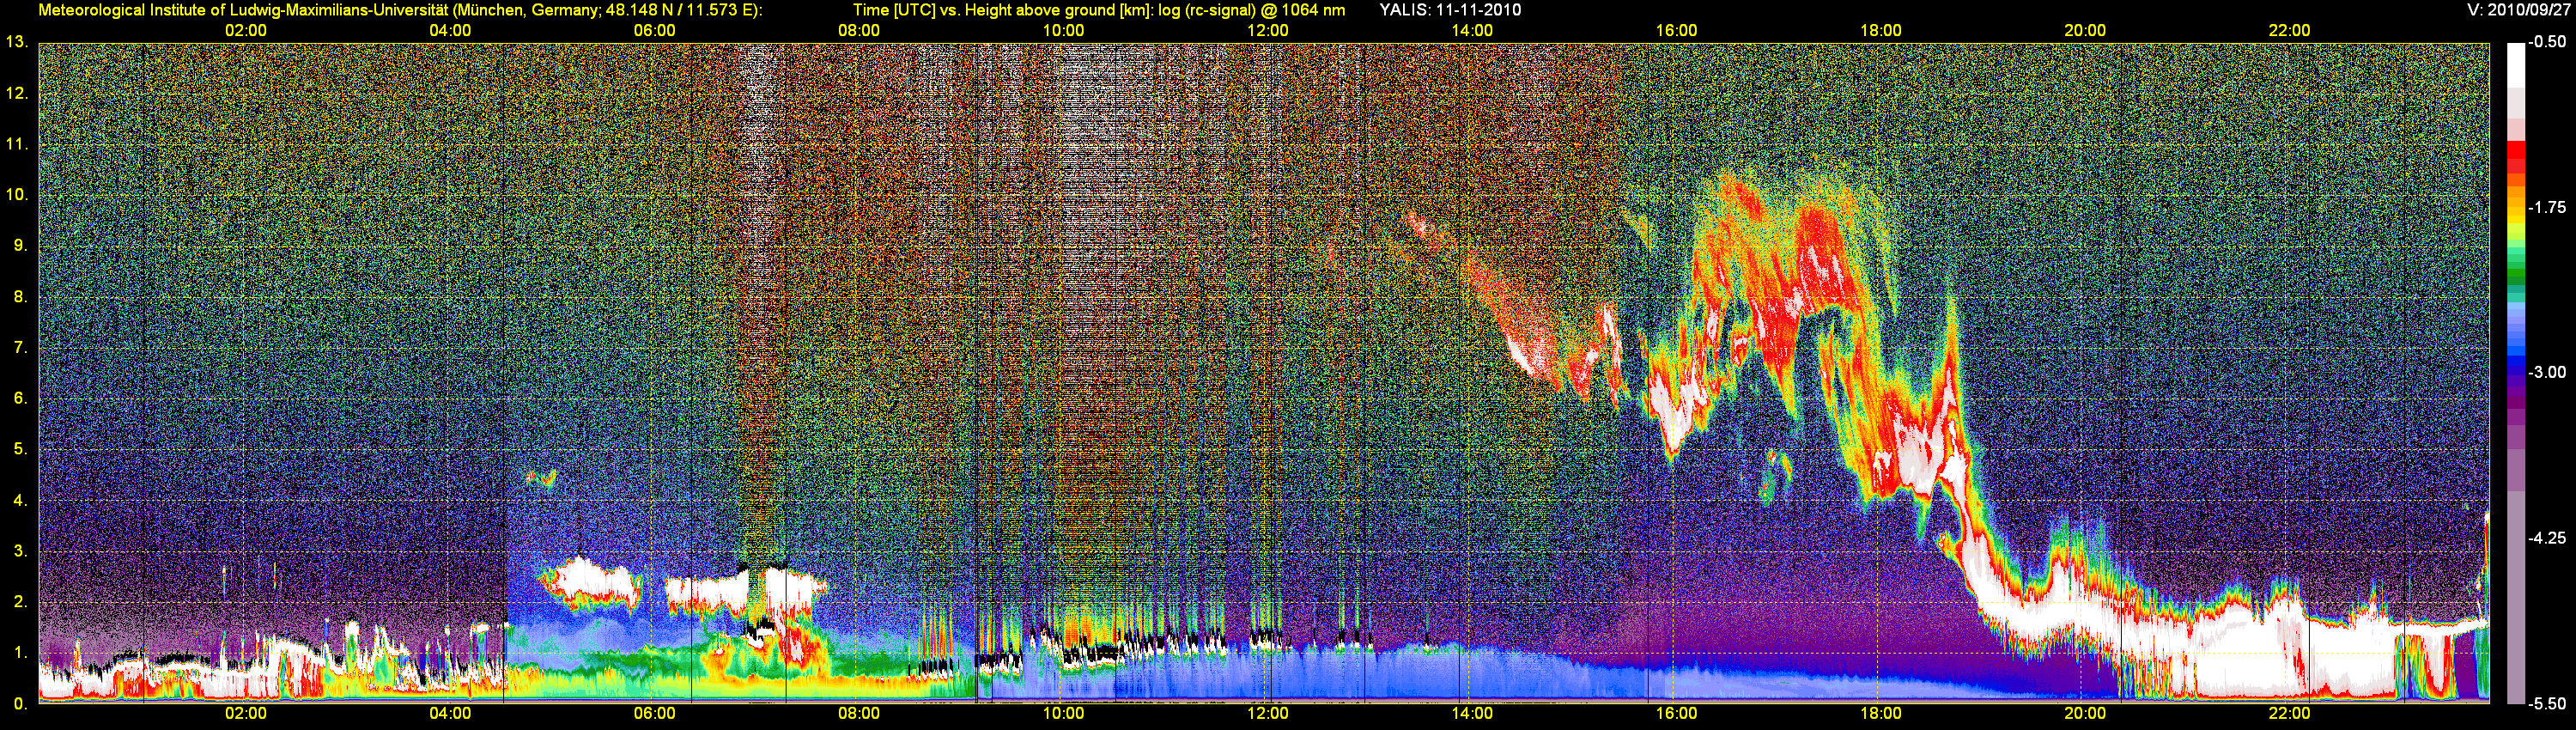The image size is (2576, 730).
Task: Click the -0.50 colorbar scale value
Action: 2547,42
